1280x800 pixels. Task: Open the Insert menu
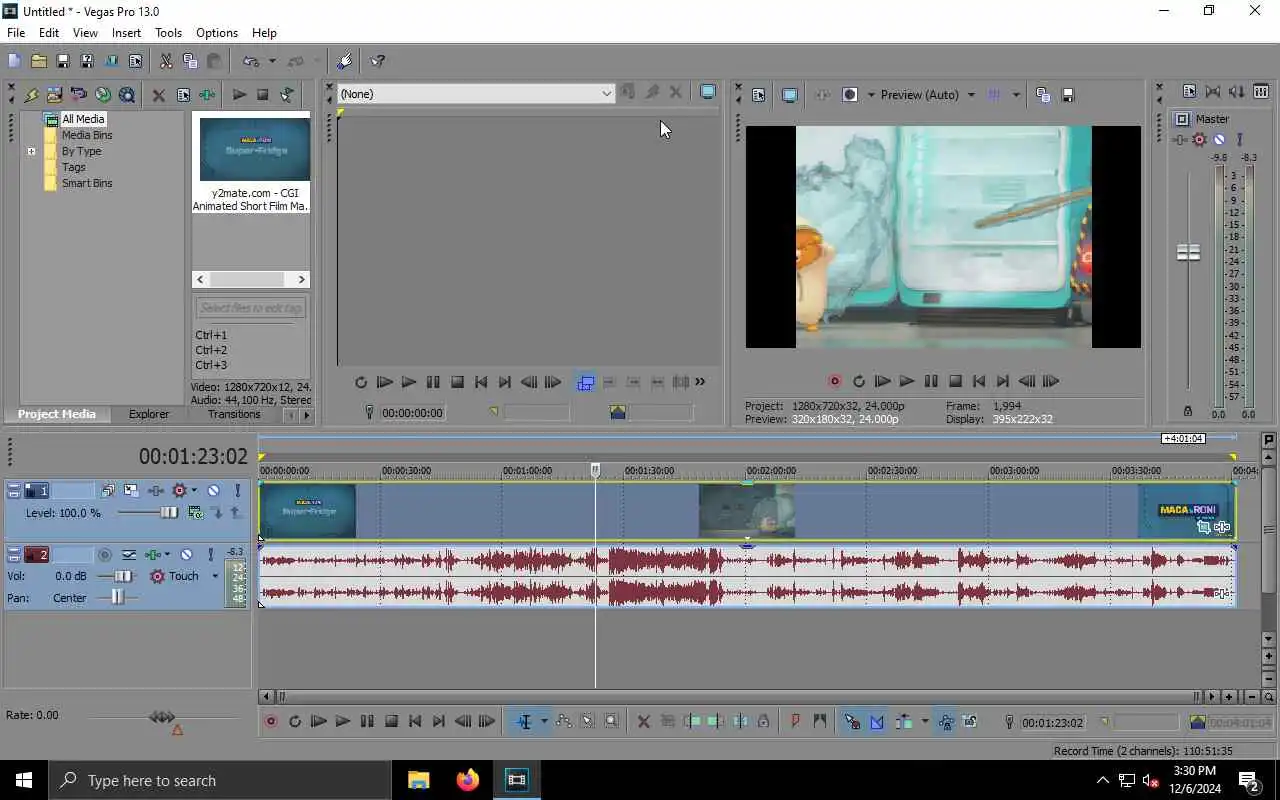tap(126, 33)
